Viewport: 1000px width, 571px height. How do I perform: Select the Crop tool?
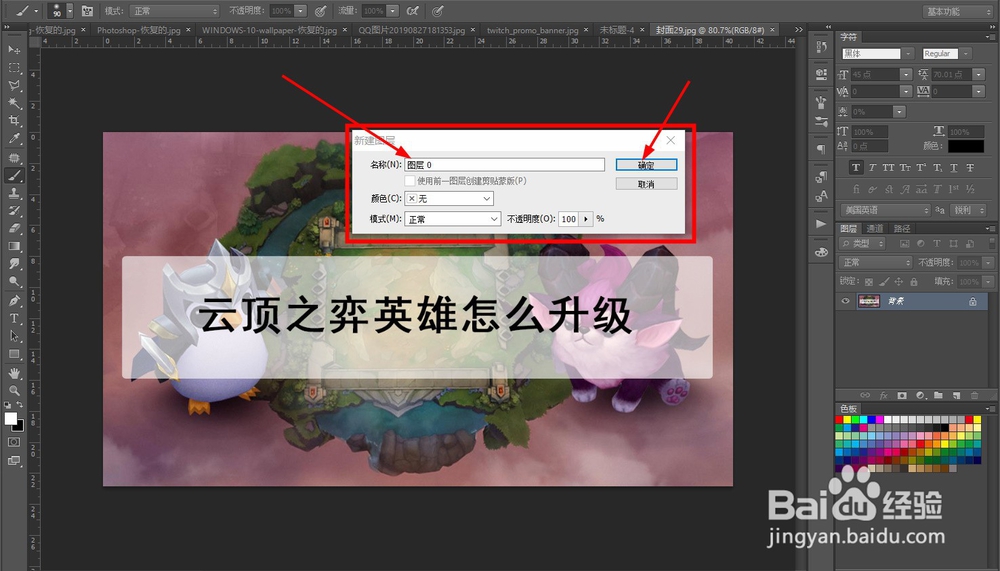point(14,121)
